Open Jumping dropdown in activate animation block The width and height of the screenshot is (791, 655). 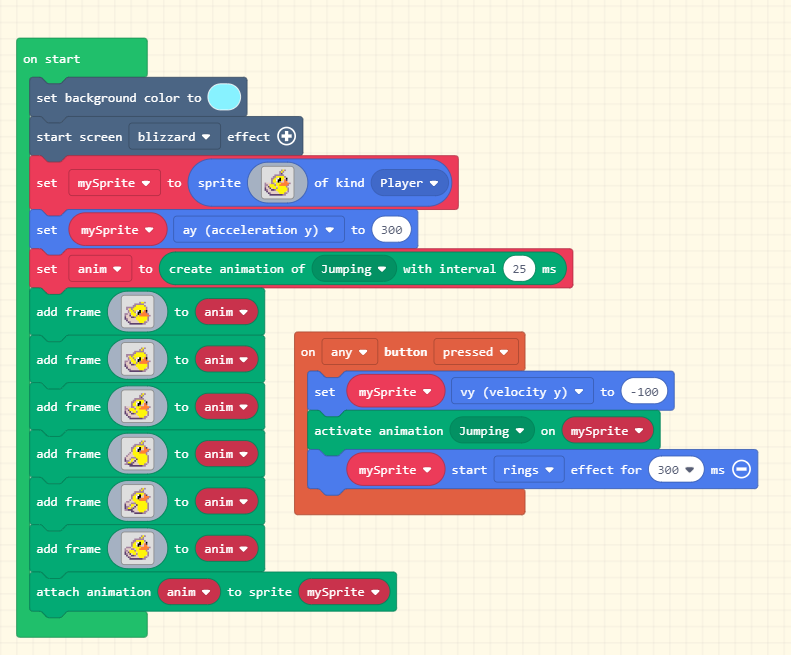491,431
